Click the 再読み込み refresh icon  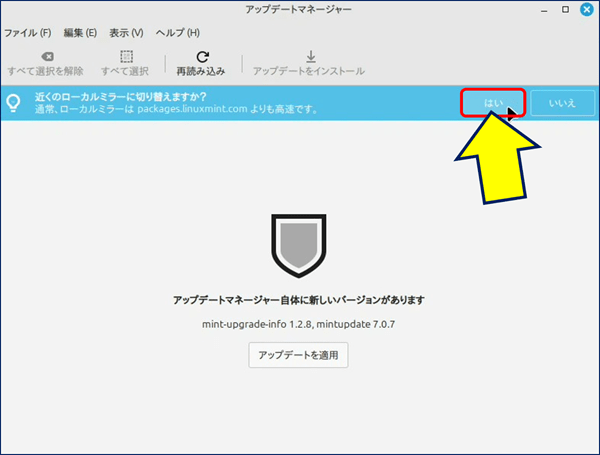point(202,57)
